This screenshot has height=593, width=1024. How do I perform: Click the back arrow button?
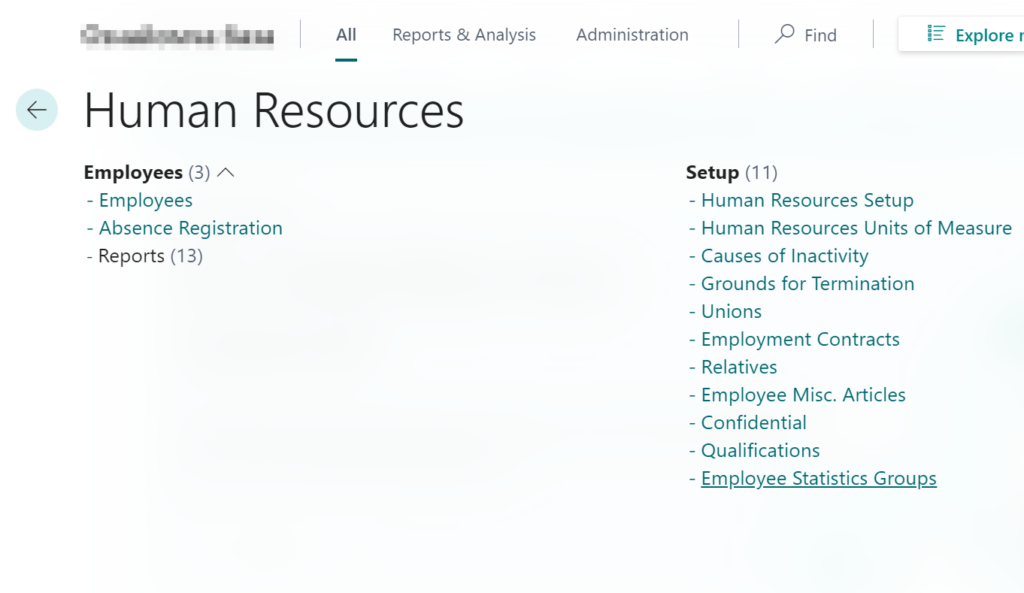[x=37, y=110]
